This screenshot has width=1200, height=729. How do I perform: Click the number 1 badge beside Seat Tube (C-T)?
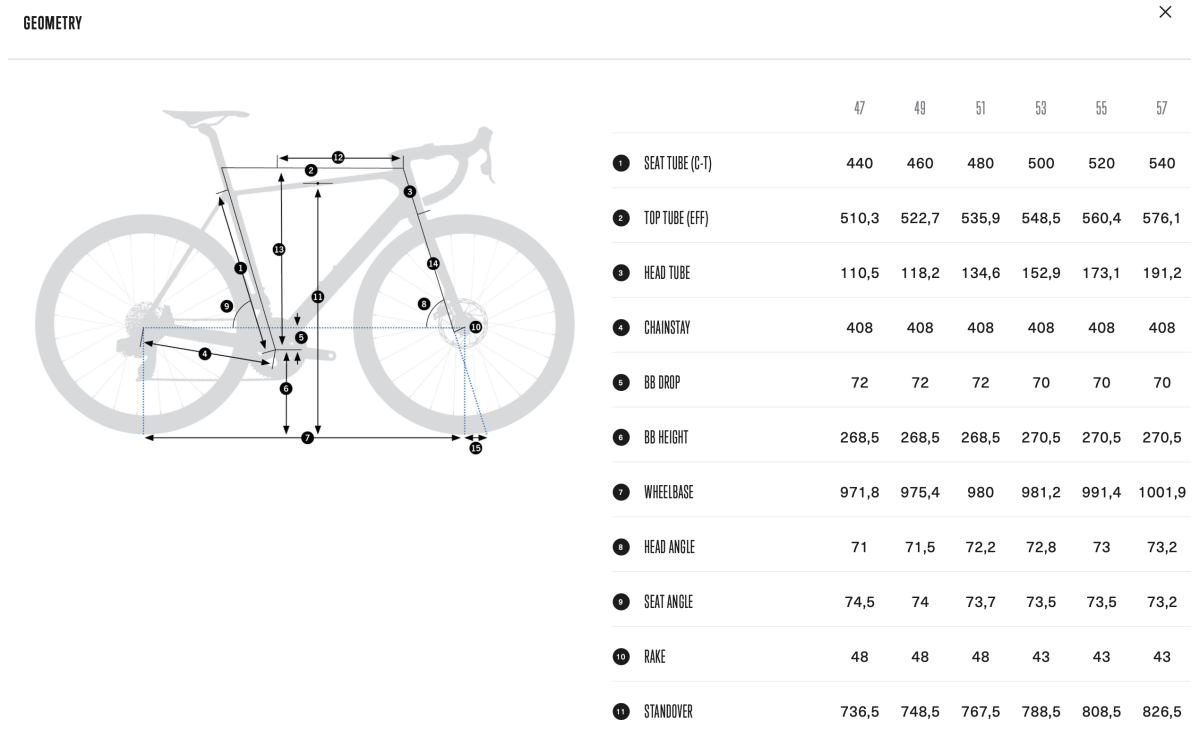click(621, 163)
